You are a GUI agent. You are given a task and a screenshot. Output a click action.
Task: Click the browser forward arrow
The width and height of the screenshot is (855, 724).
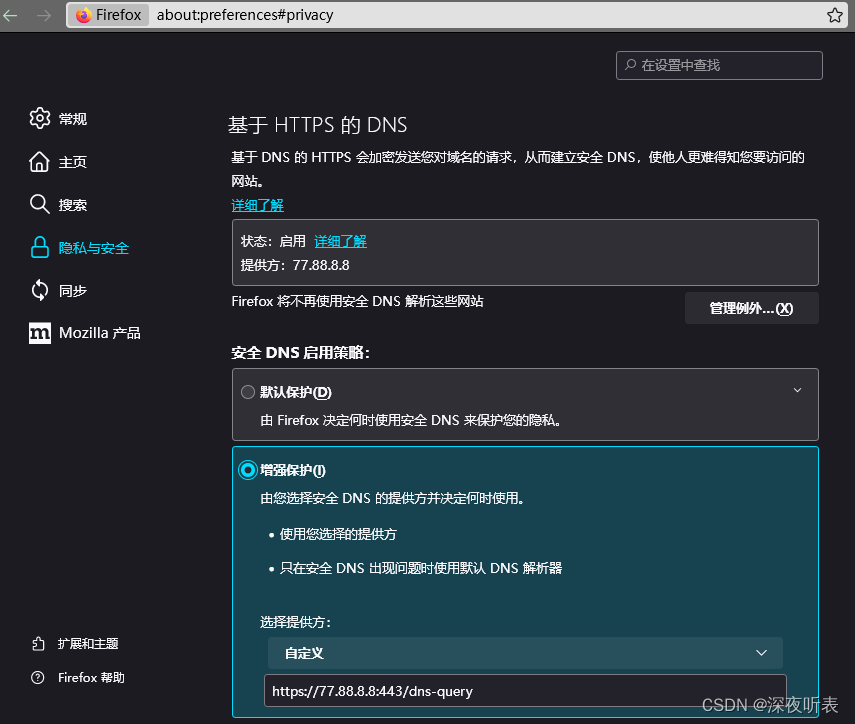(x=44, y=15)
